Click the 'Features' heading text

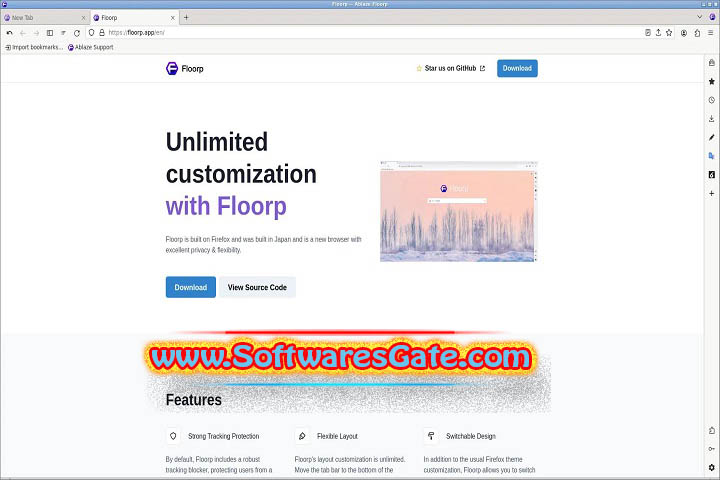(194, 400)
